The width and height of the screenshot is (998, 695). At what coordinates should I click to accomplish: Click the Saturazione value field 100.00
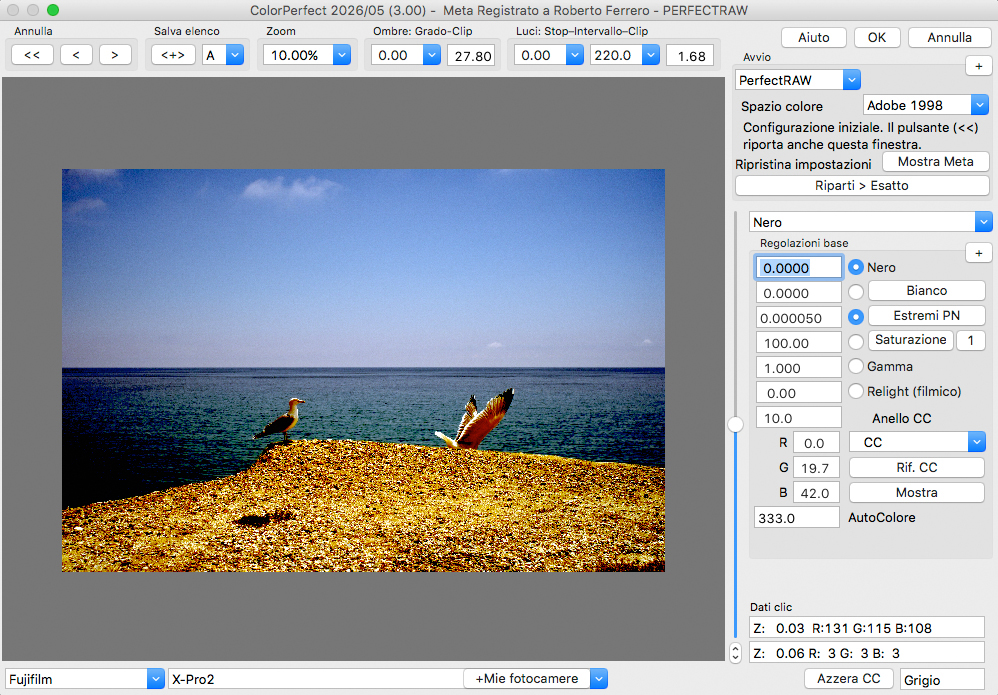[x=799, y=343]
